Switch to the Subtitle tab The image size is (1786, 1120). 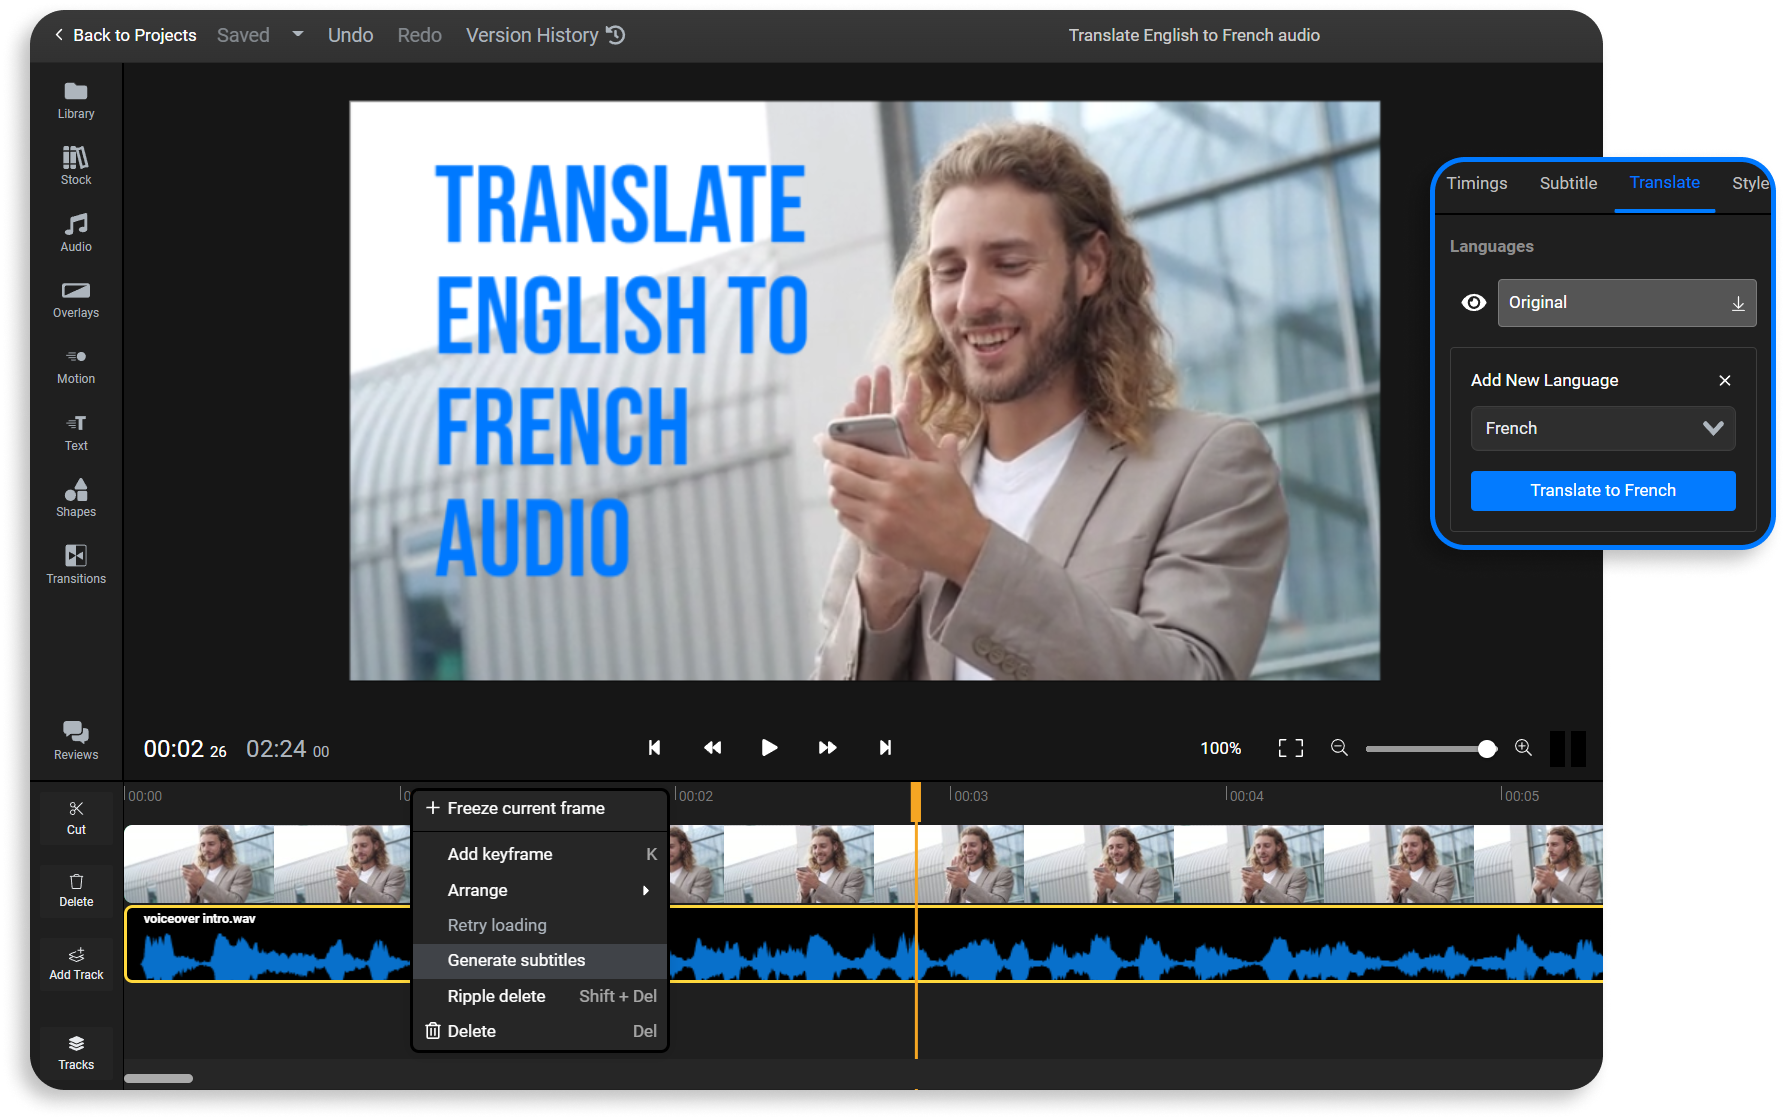[1568, 183]
